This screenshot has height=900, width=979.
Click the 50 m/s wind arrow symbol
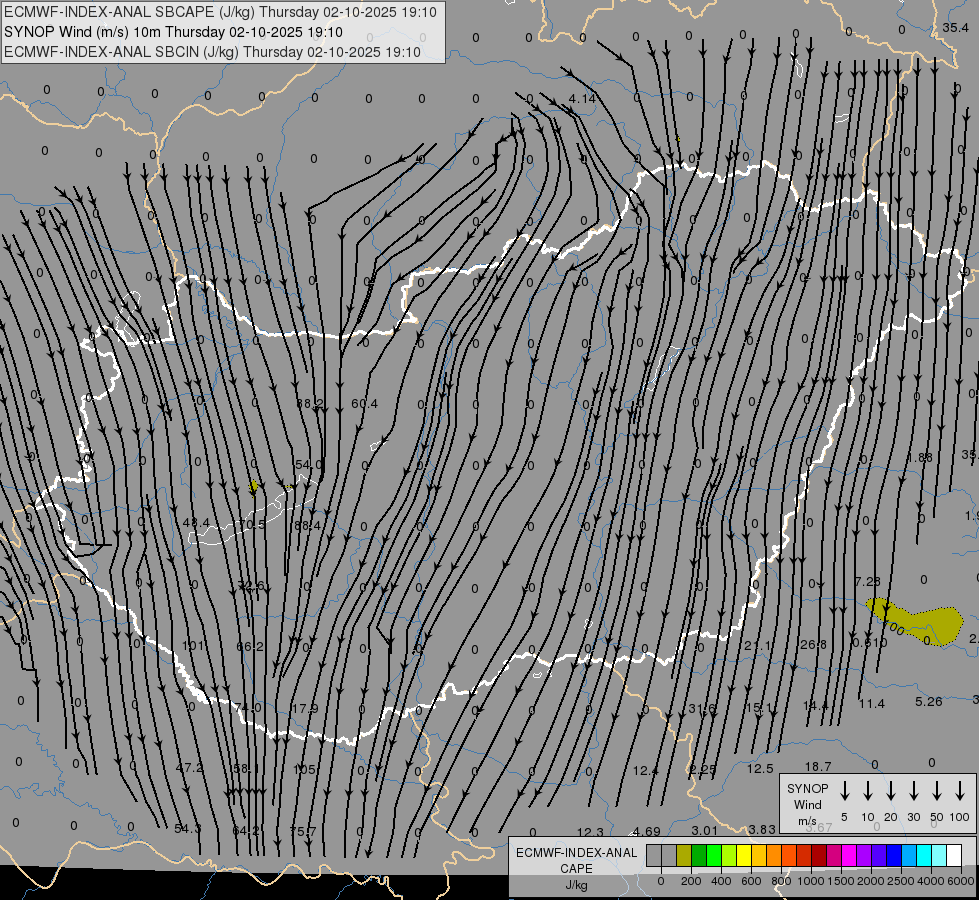tap(937, 791)
